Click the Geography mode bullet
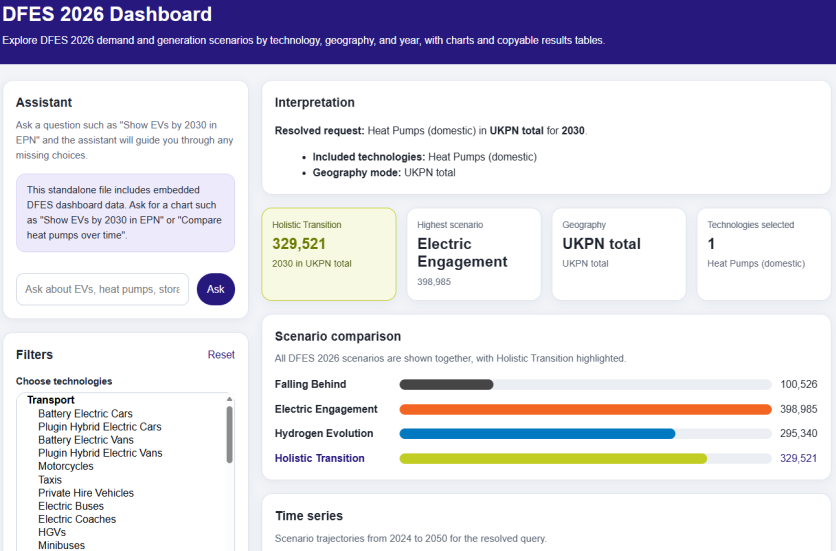This screenshot has height=551, width=836. (x=384, y=172)
